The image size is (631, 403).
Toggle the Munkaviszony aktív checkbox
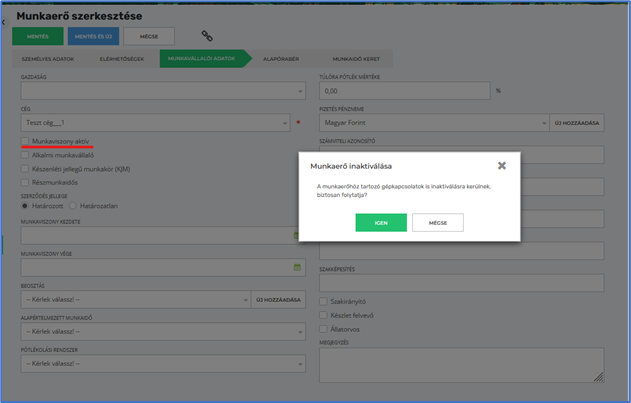pos(26,142)
